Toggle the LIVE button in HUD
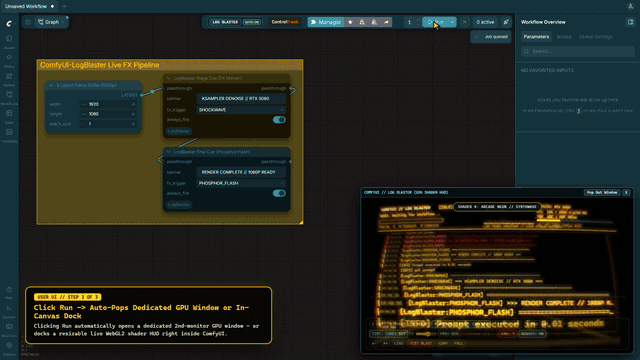 pyautogui.click(x=398, y=344)
